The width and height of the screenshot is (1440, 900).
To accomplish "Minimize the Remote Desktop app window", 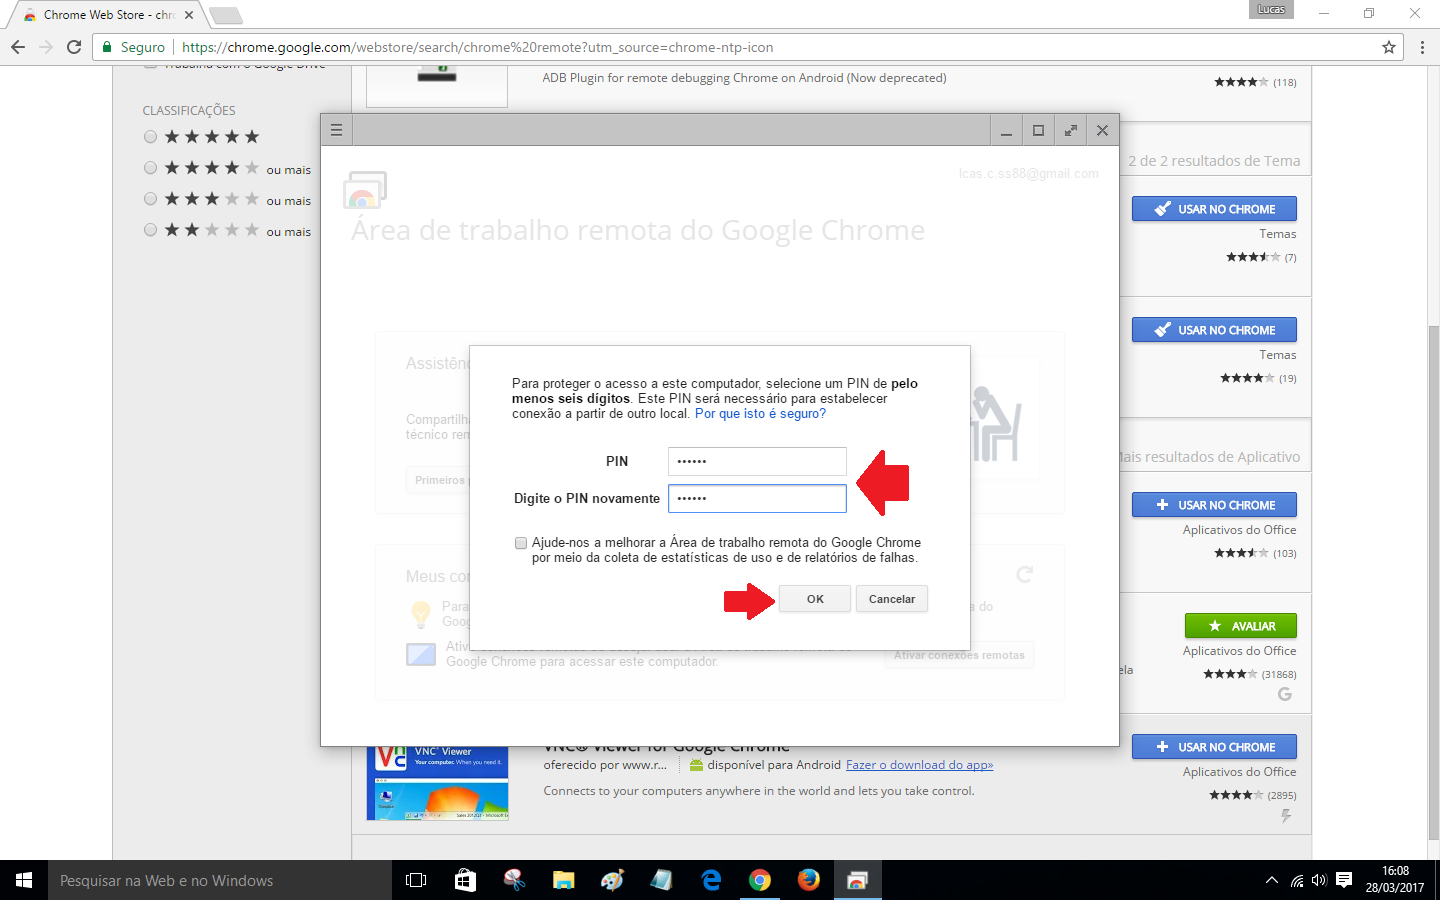I will click(x=1006, y=130).
